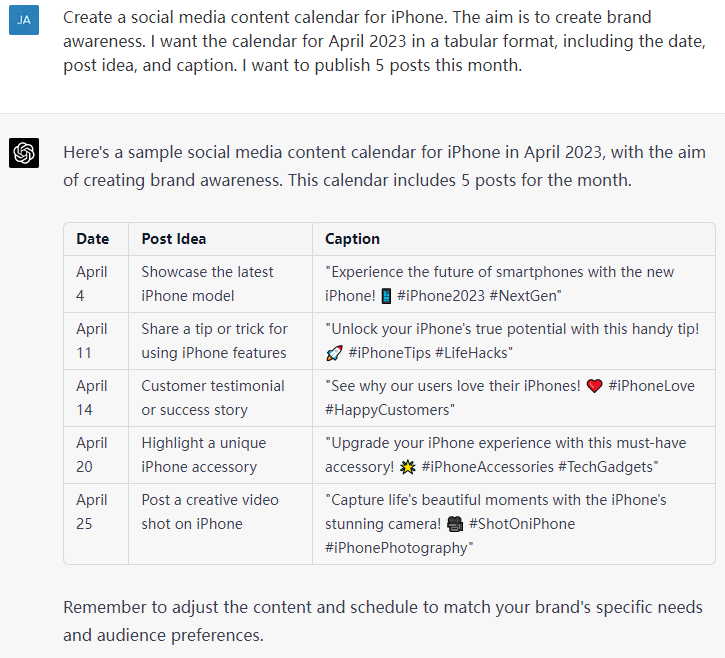Click the JA user avatar icon

[24, 20]
